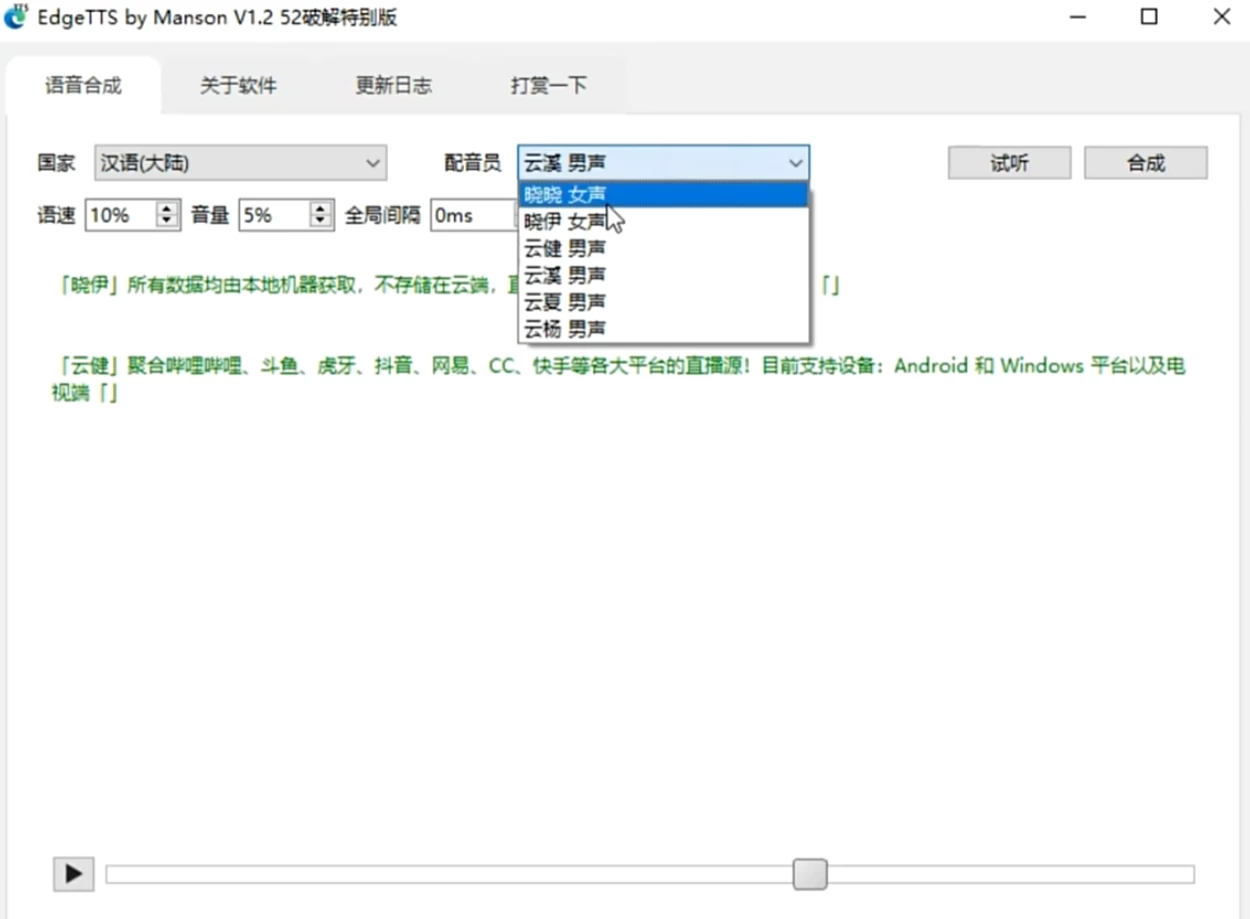Image resolution: width=1250 pixels, height=919 pixels.
Task: Switch to the 语音合成 tab
Action: click(x=83, y=86)
